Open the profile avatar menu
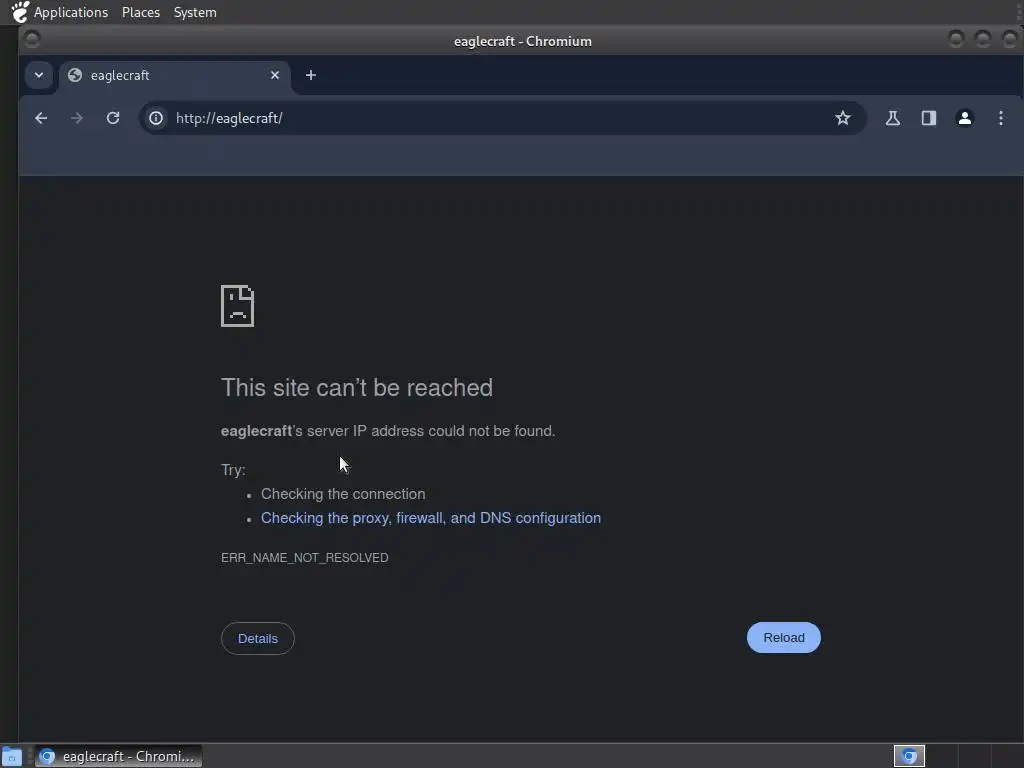Image resolution: width=1024 pixels, height=768 pixels. 965,118
